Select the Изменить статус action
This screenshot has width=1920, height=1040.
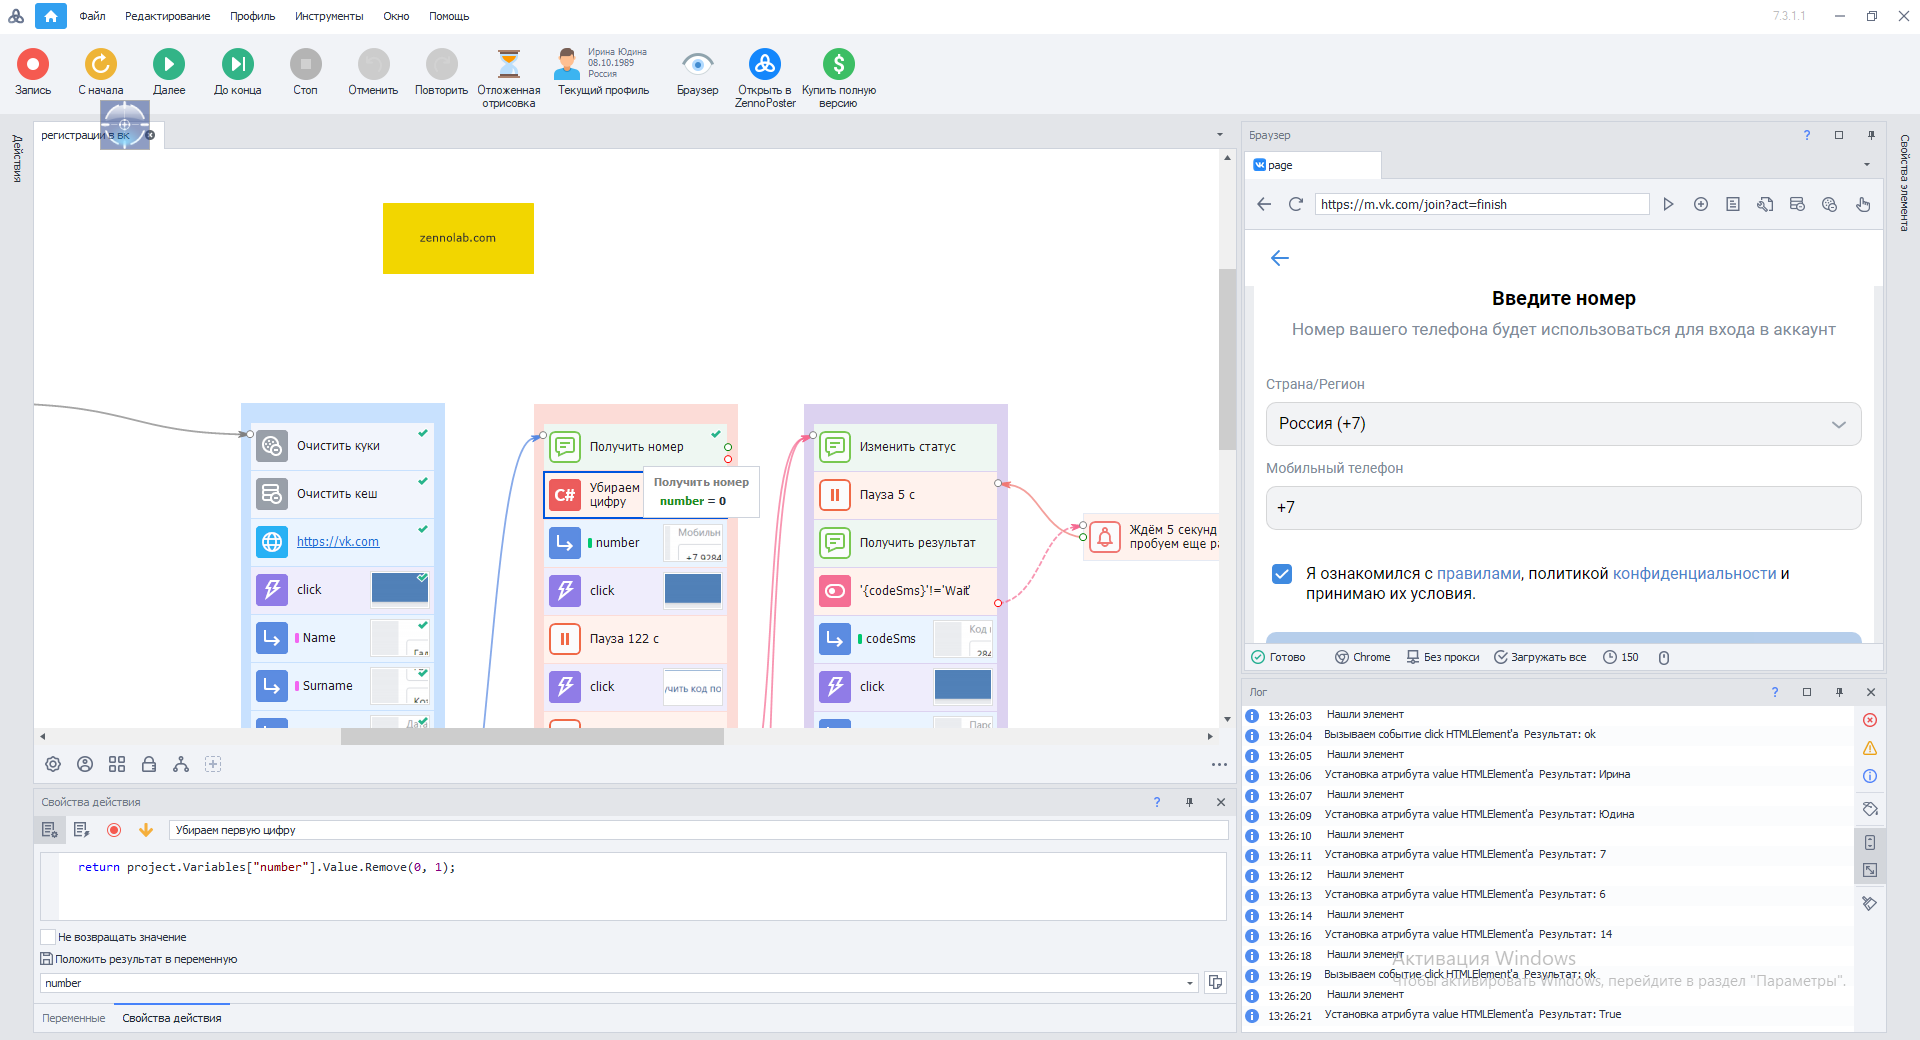coord(906,447)
